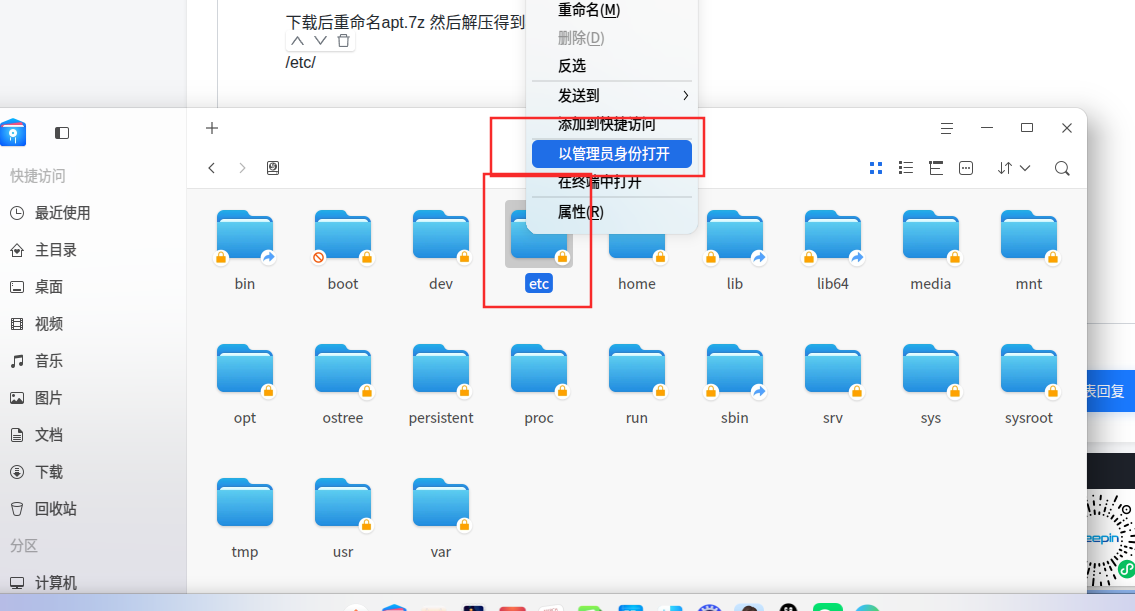Switch to list view
Viewport: 1135px width, 611px height.
(x=906, y=168)
